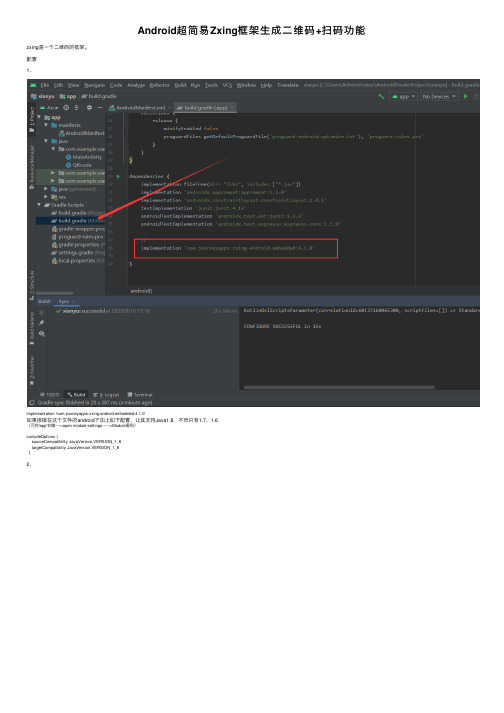The image size is (504, 713).
Task: Open the TODO tool window
Action: click(50, 395)
